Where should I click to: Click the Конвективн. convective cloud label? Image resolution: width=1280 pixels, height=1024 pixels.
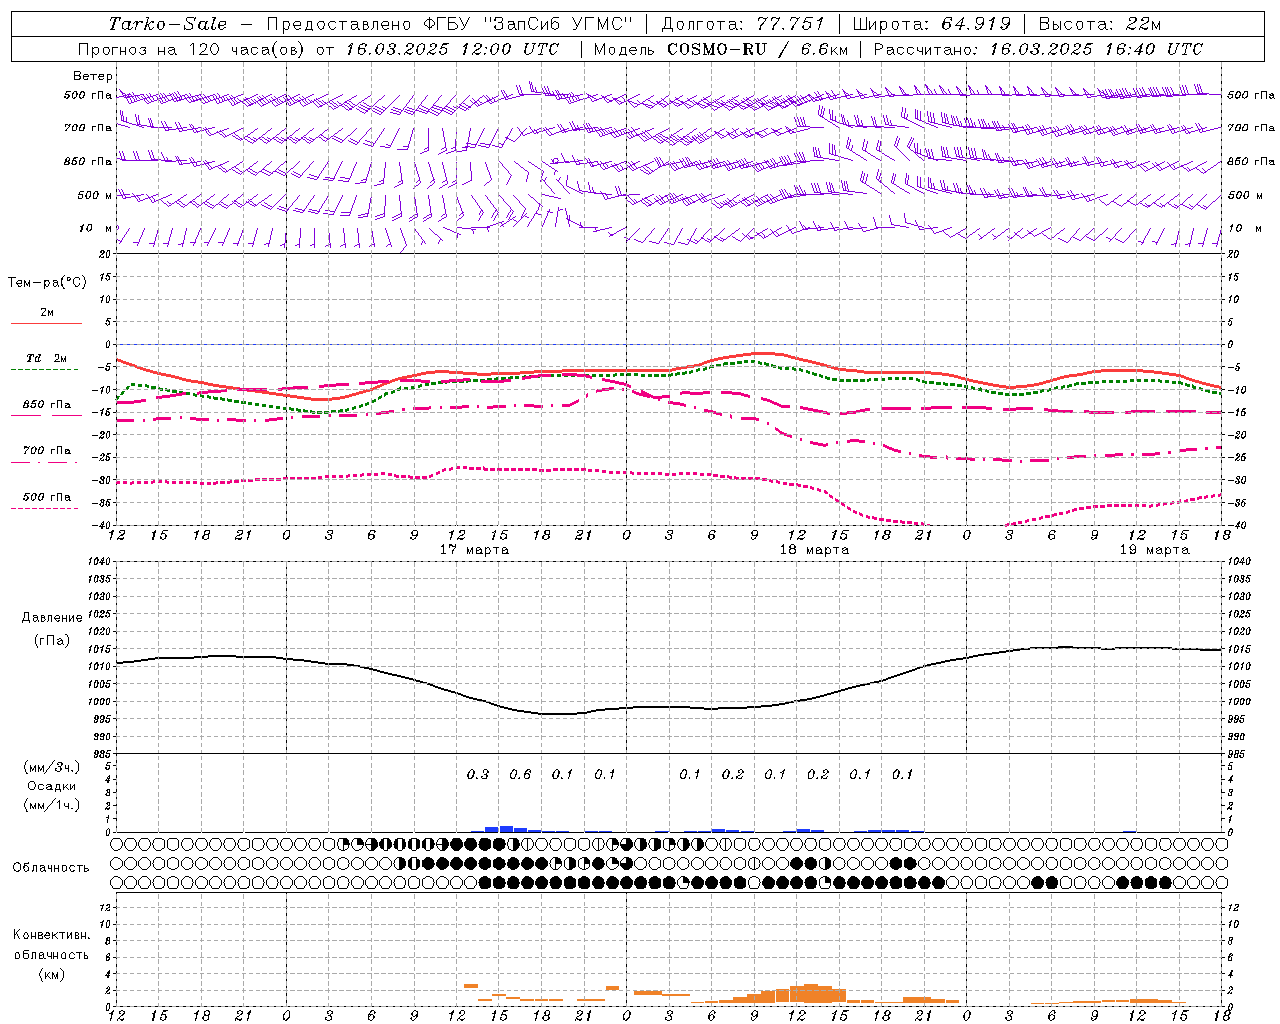point(51,935)
